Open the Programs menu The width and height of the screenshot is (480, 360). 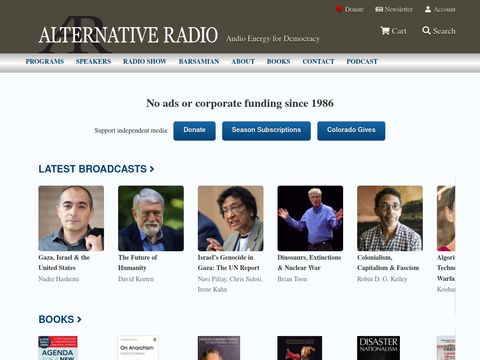45,61
